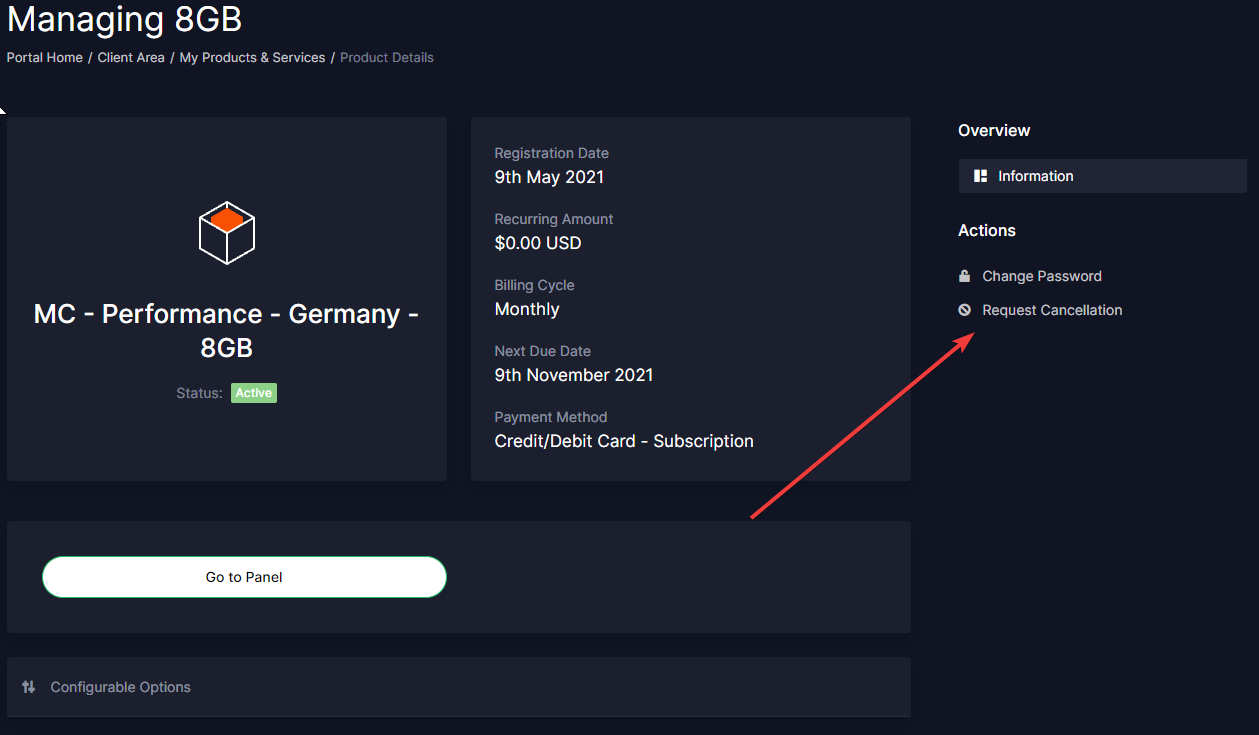Click the Next Due Date value

(x=574, y=375)
